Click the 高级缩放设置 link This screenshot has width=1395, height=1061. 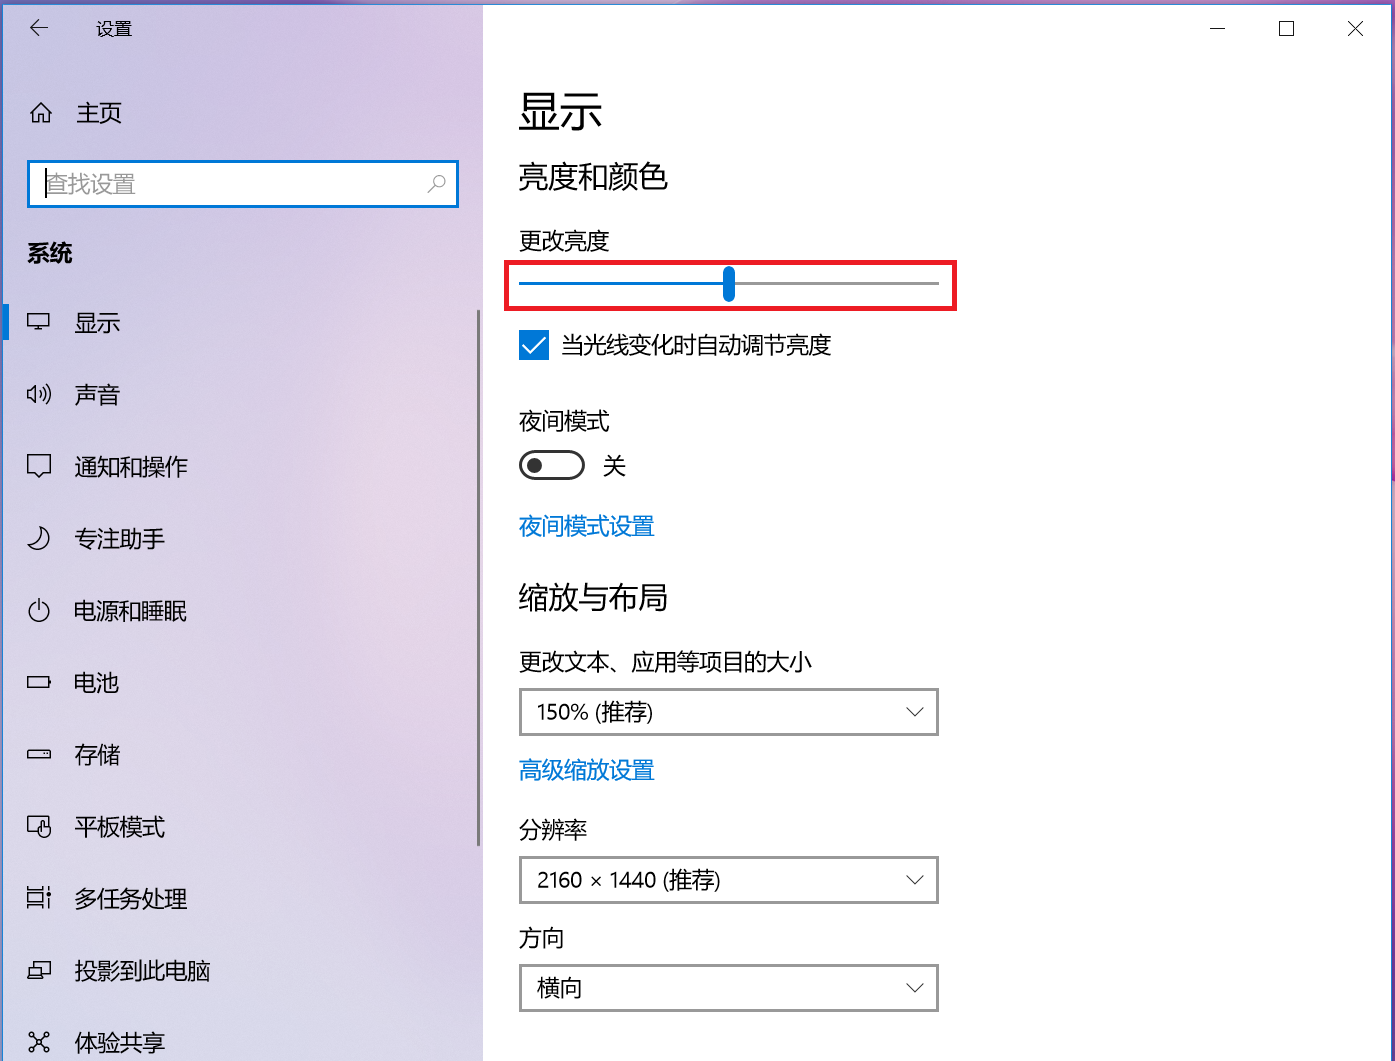[586, 770]
